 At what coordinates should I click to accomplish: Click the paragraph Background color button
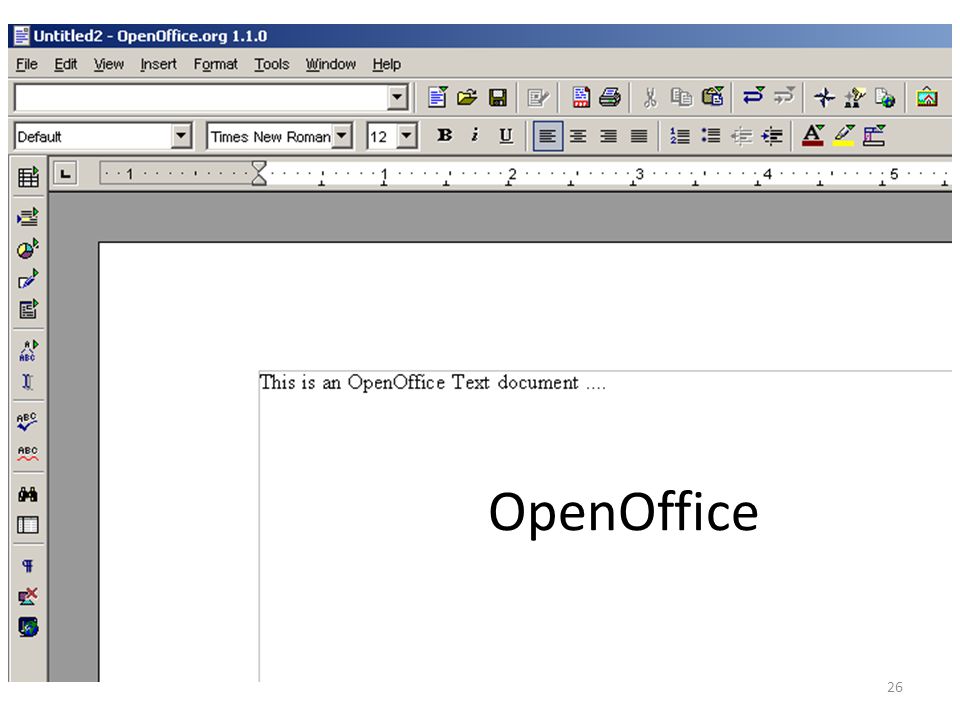click(x=874, y=135)
